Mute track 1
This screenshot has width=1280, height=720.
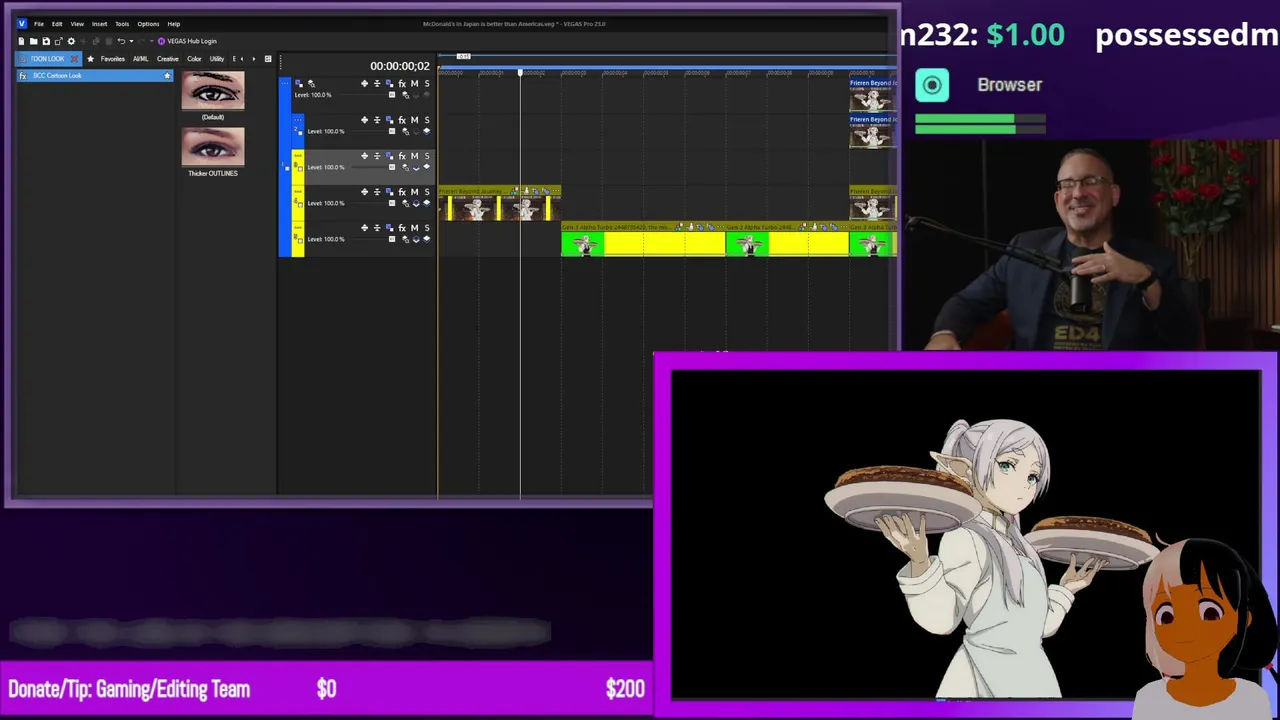[x=414, y=84]
